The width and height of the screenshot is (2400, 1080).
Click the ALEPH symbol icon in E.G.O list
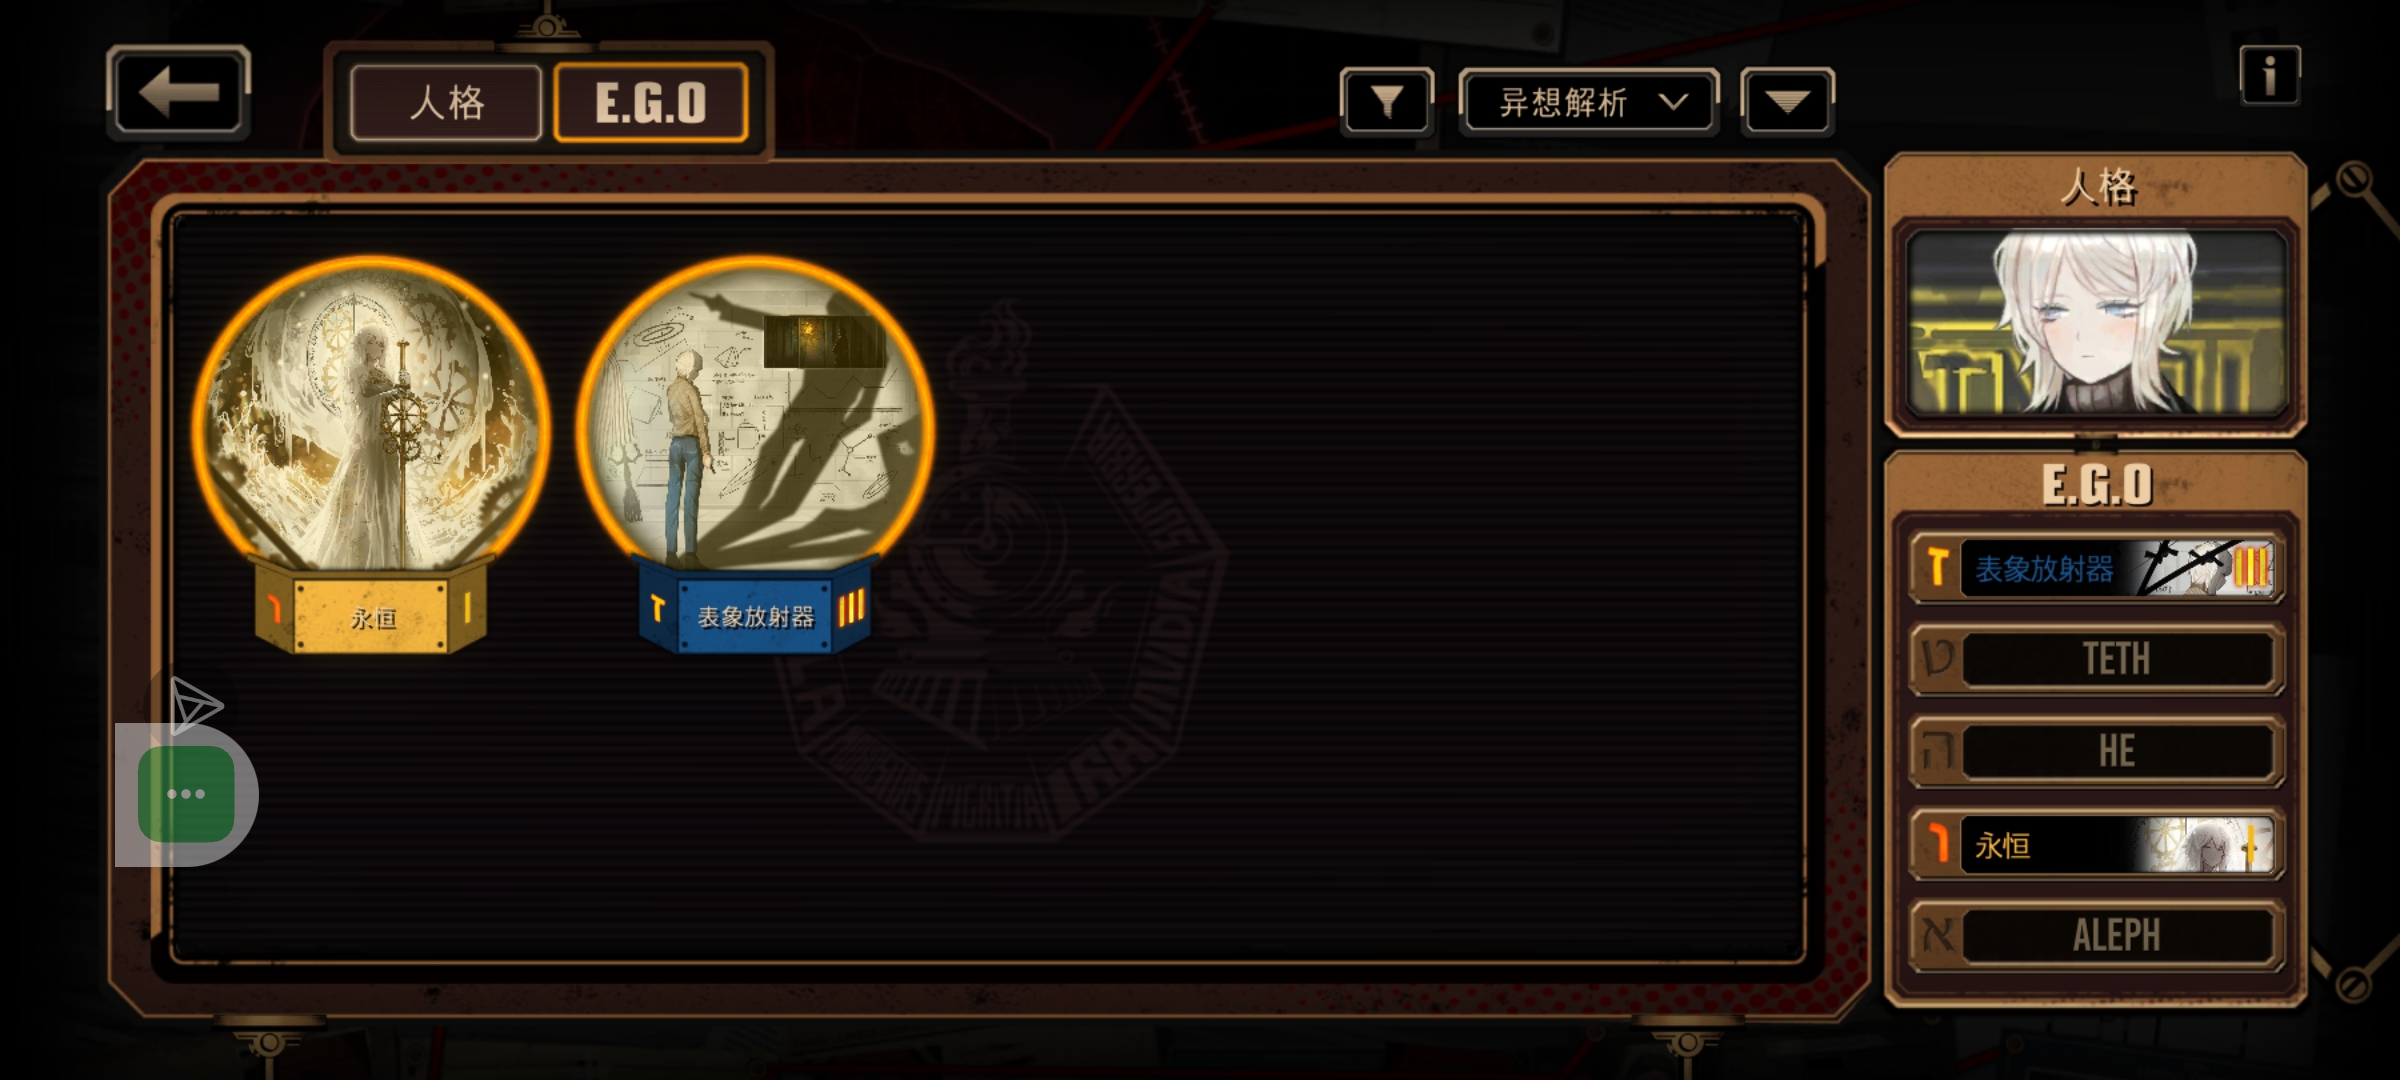tap(1937, 935)
